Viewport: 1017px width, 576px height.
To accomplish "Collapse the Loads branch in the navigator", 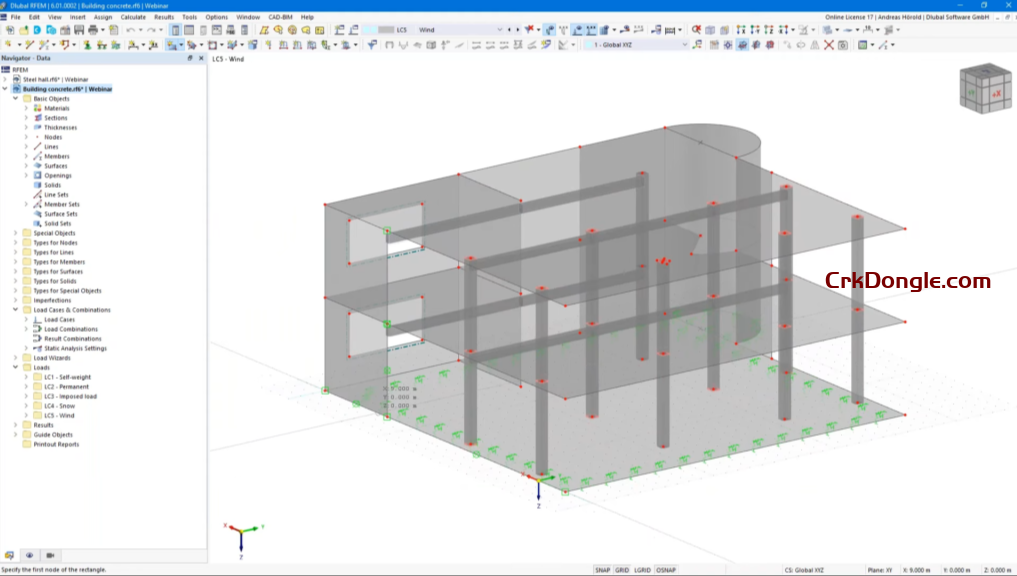I will 17,367.
